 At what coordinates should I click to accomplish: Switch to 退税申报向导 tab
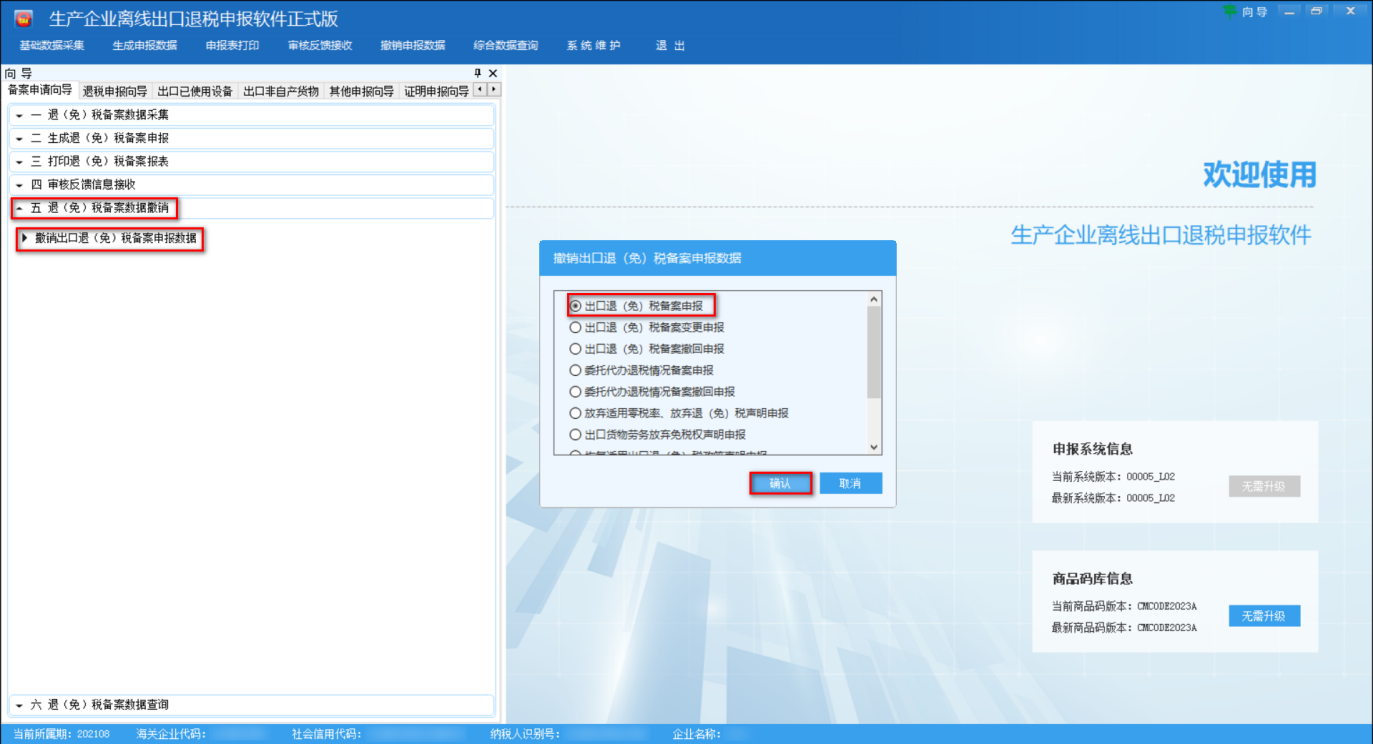[115, 91]
